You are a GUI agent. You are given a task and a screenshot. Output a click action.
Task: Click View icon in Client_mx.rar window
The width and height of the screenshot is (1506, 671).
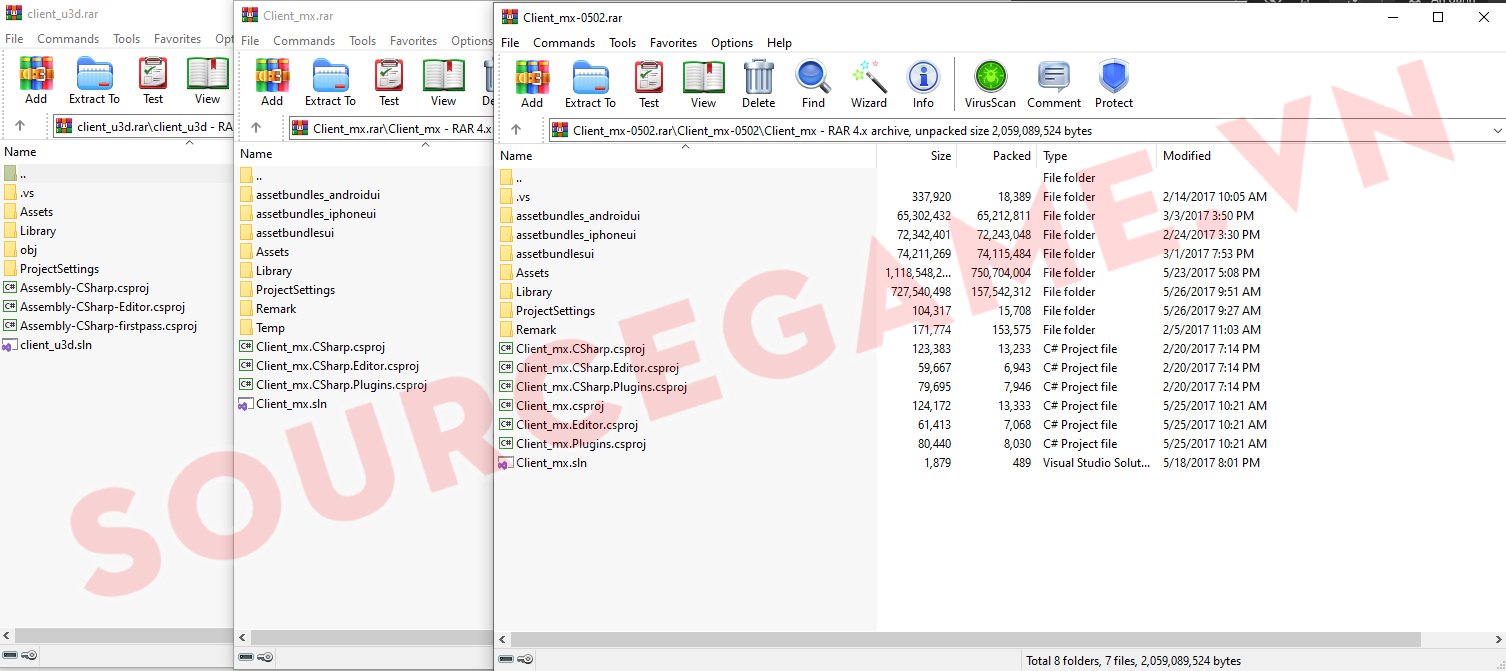click(444, 82)
